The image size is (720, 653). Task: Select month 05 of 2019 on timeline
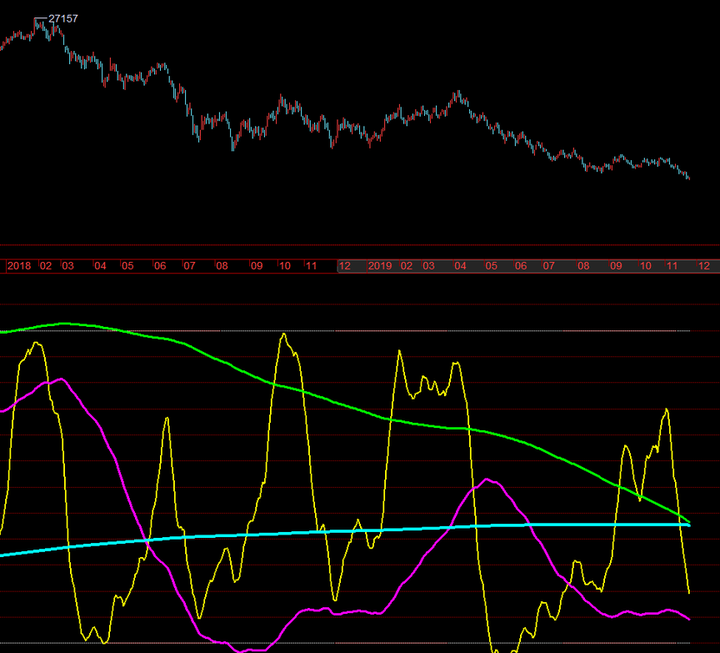click(491, 266)
